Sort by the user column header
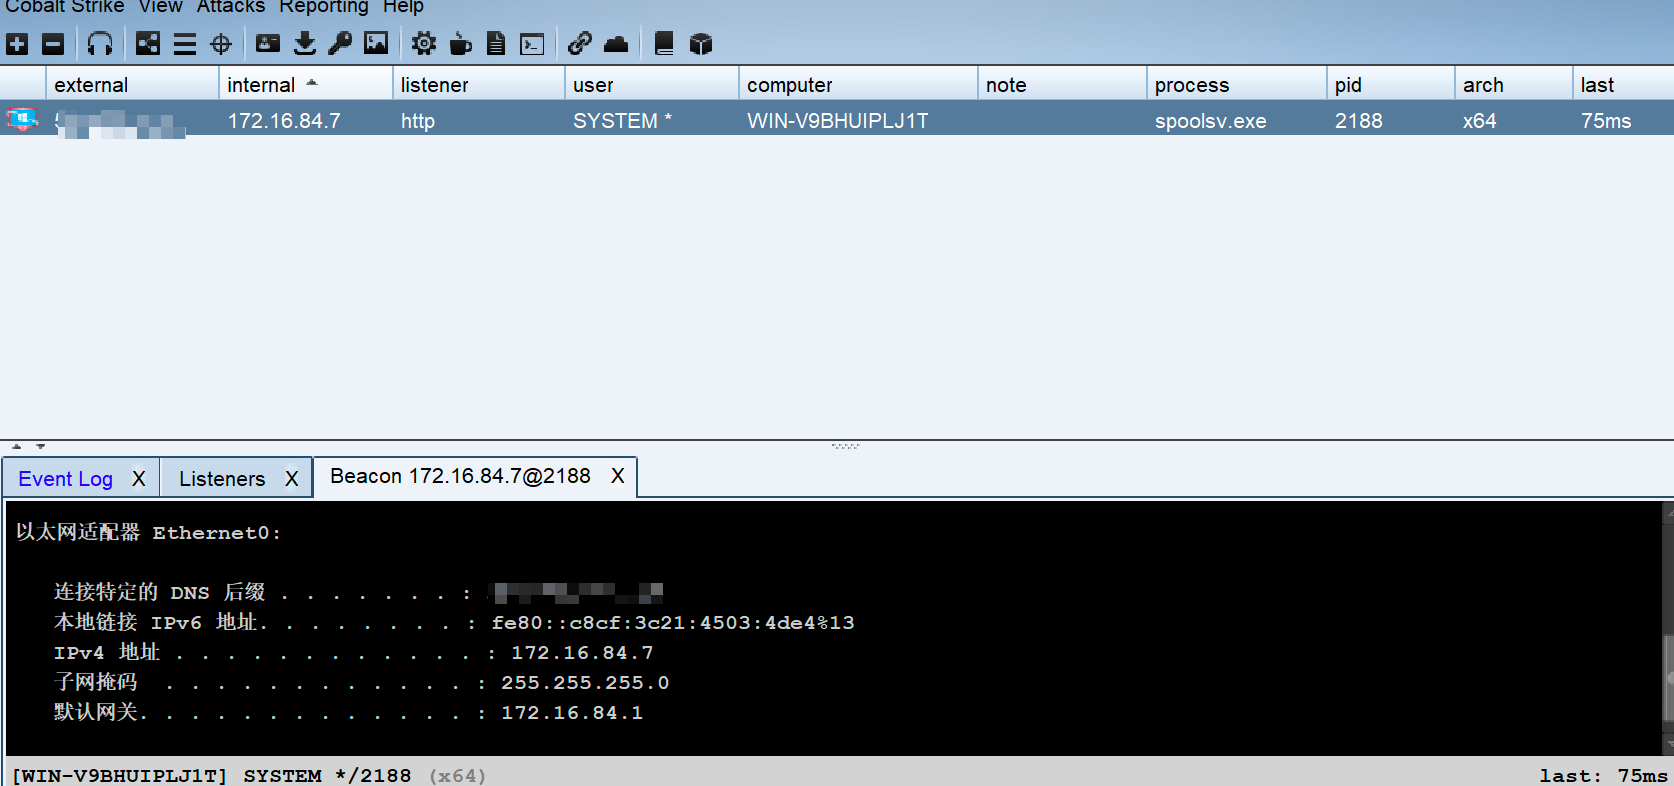Viewport: 1674px width, 786px height. [x=651, y=85]
